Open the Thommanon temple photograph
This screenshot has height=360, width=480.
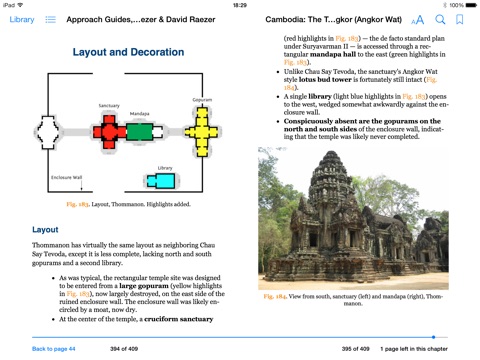pos(353,218)
